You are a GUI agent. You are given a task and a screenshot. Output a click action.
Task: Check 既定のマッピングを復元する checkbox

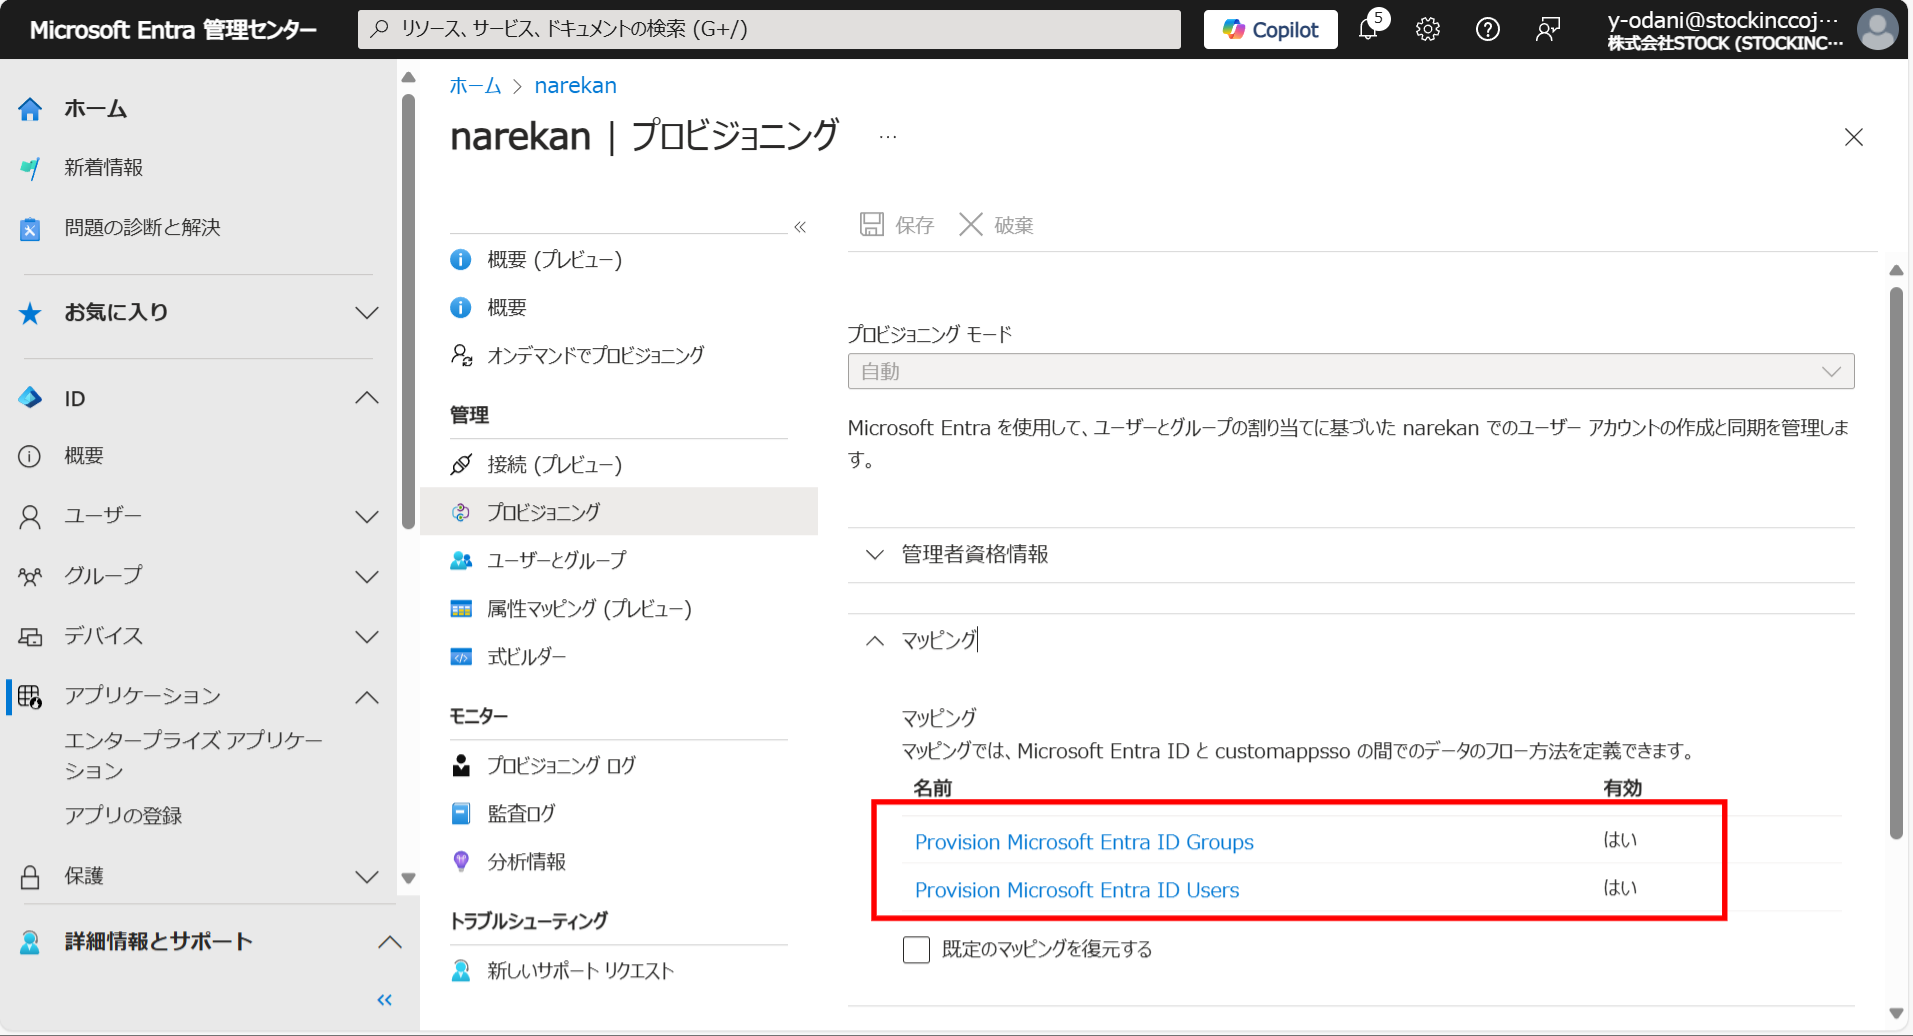(916, 949)
